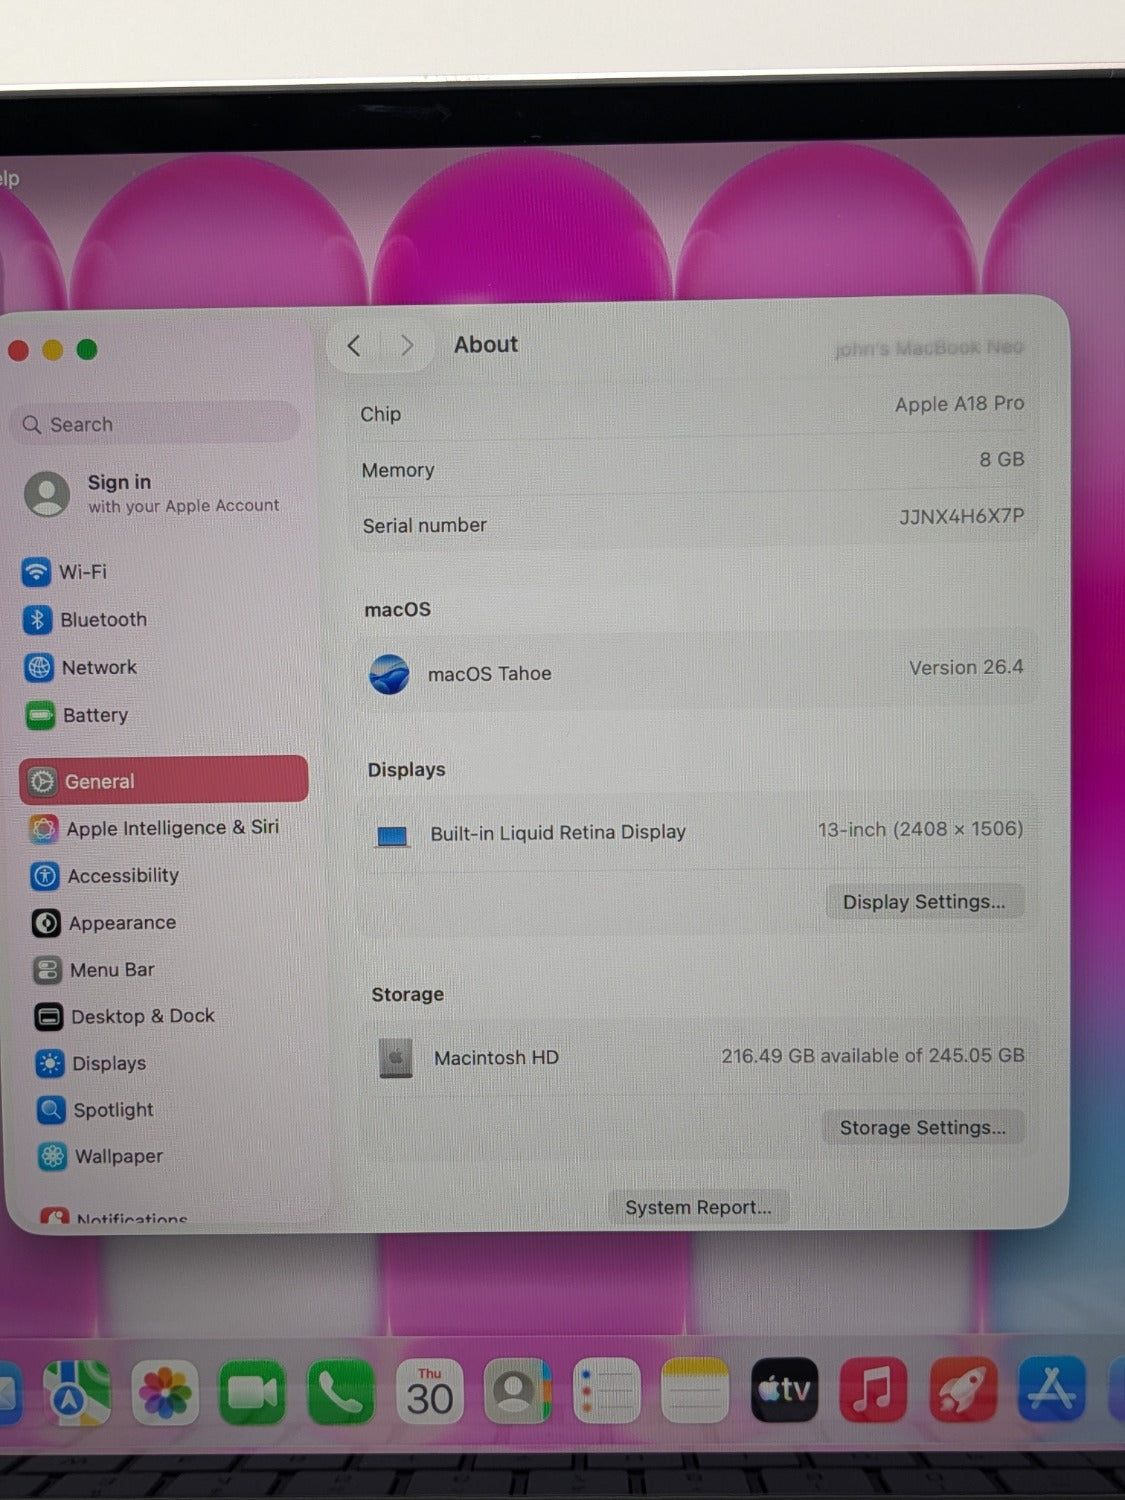Open Contacts in the Dock
The width and height of the screenshot is (1125, 1500).
point(518,1391)
